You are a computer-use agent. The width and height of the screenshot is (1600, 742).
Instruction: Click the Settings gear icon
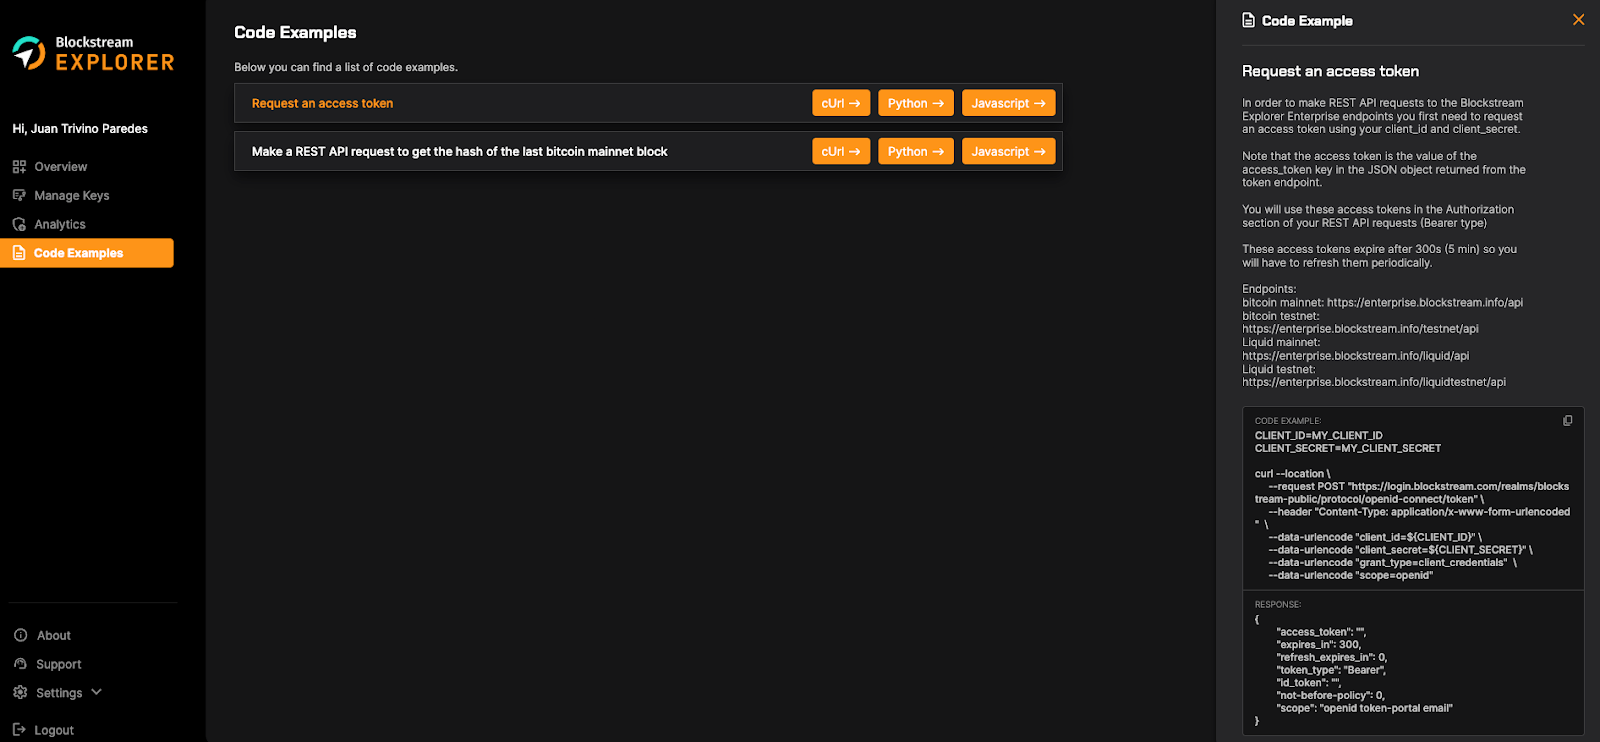[20, 692]
